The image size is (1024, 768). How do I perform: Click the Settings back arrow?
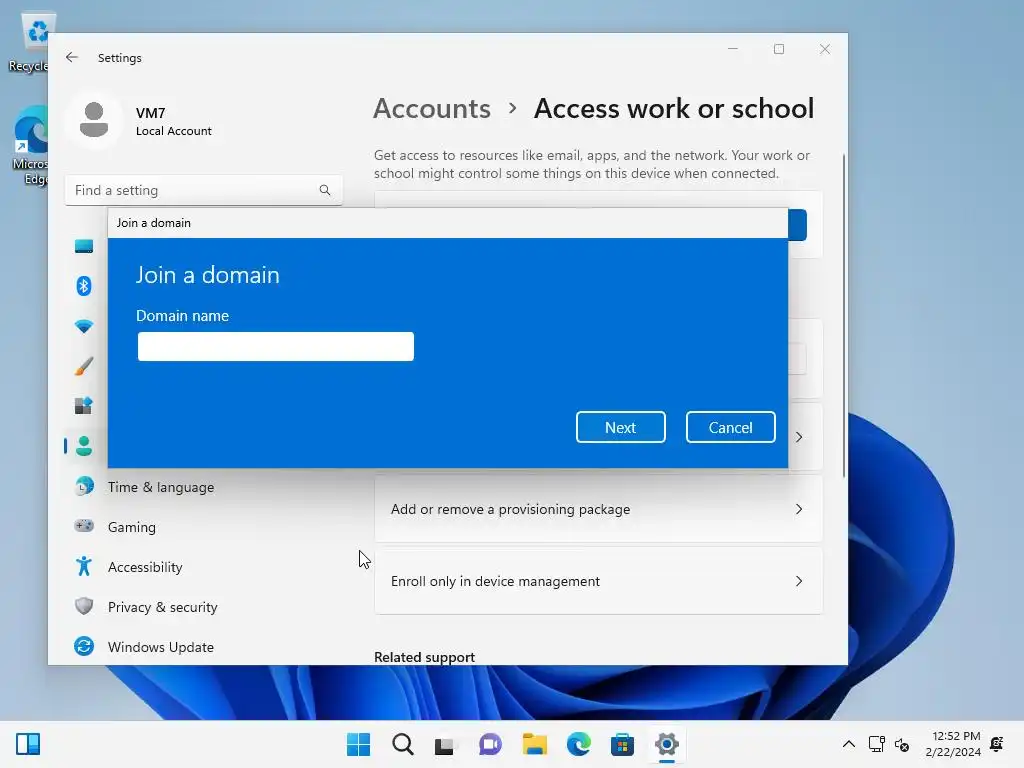pyautogui.click(x=72, y=57)
